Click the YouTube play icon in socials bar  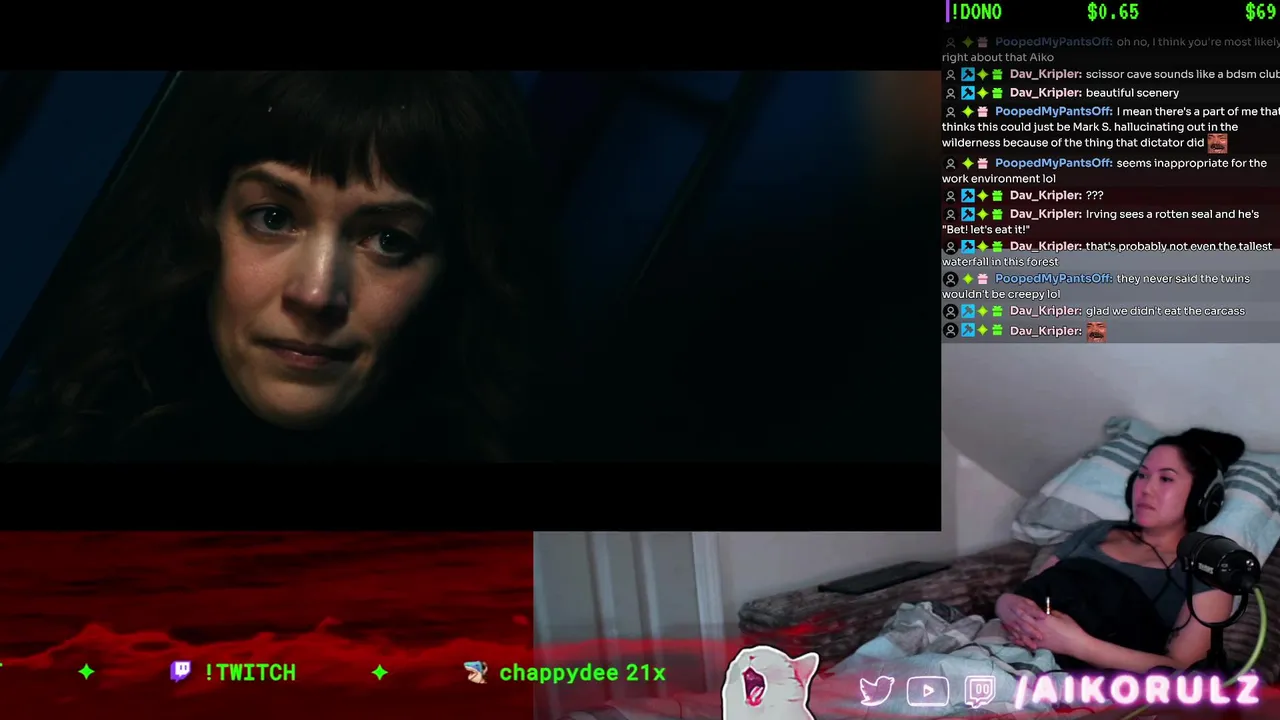coord(928,691)
